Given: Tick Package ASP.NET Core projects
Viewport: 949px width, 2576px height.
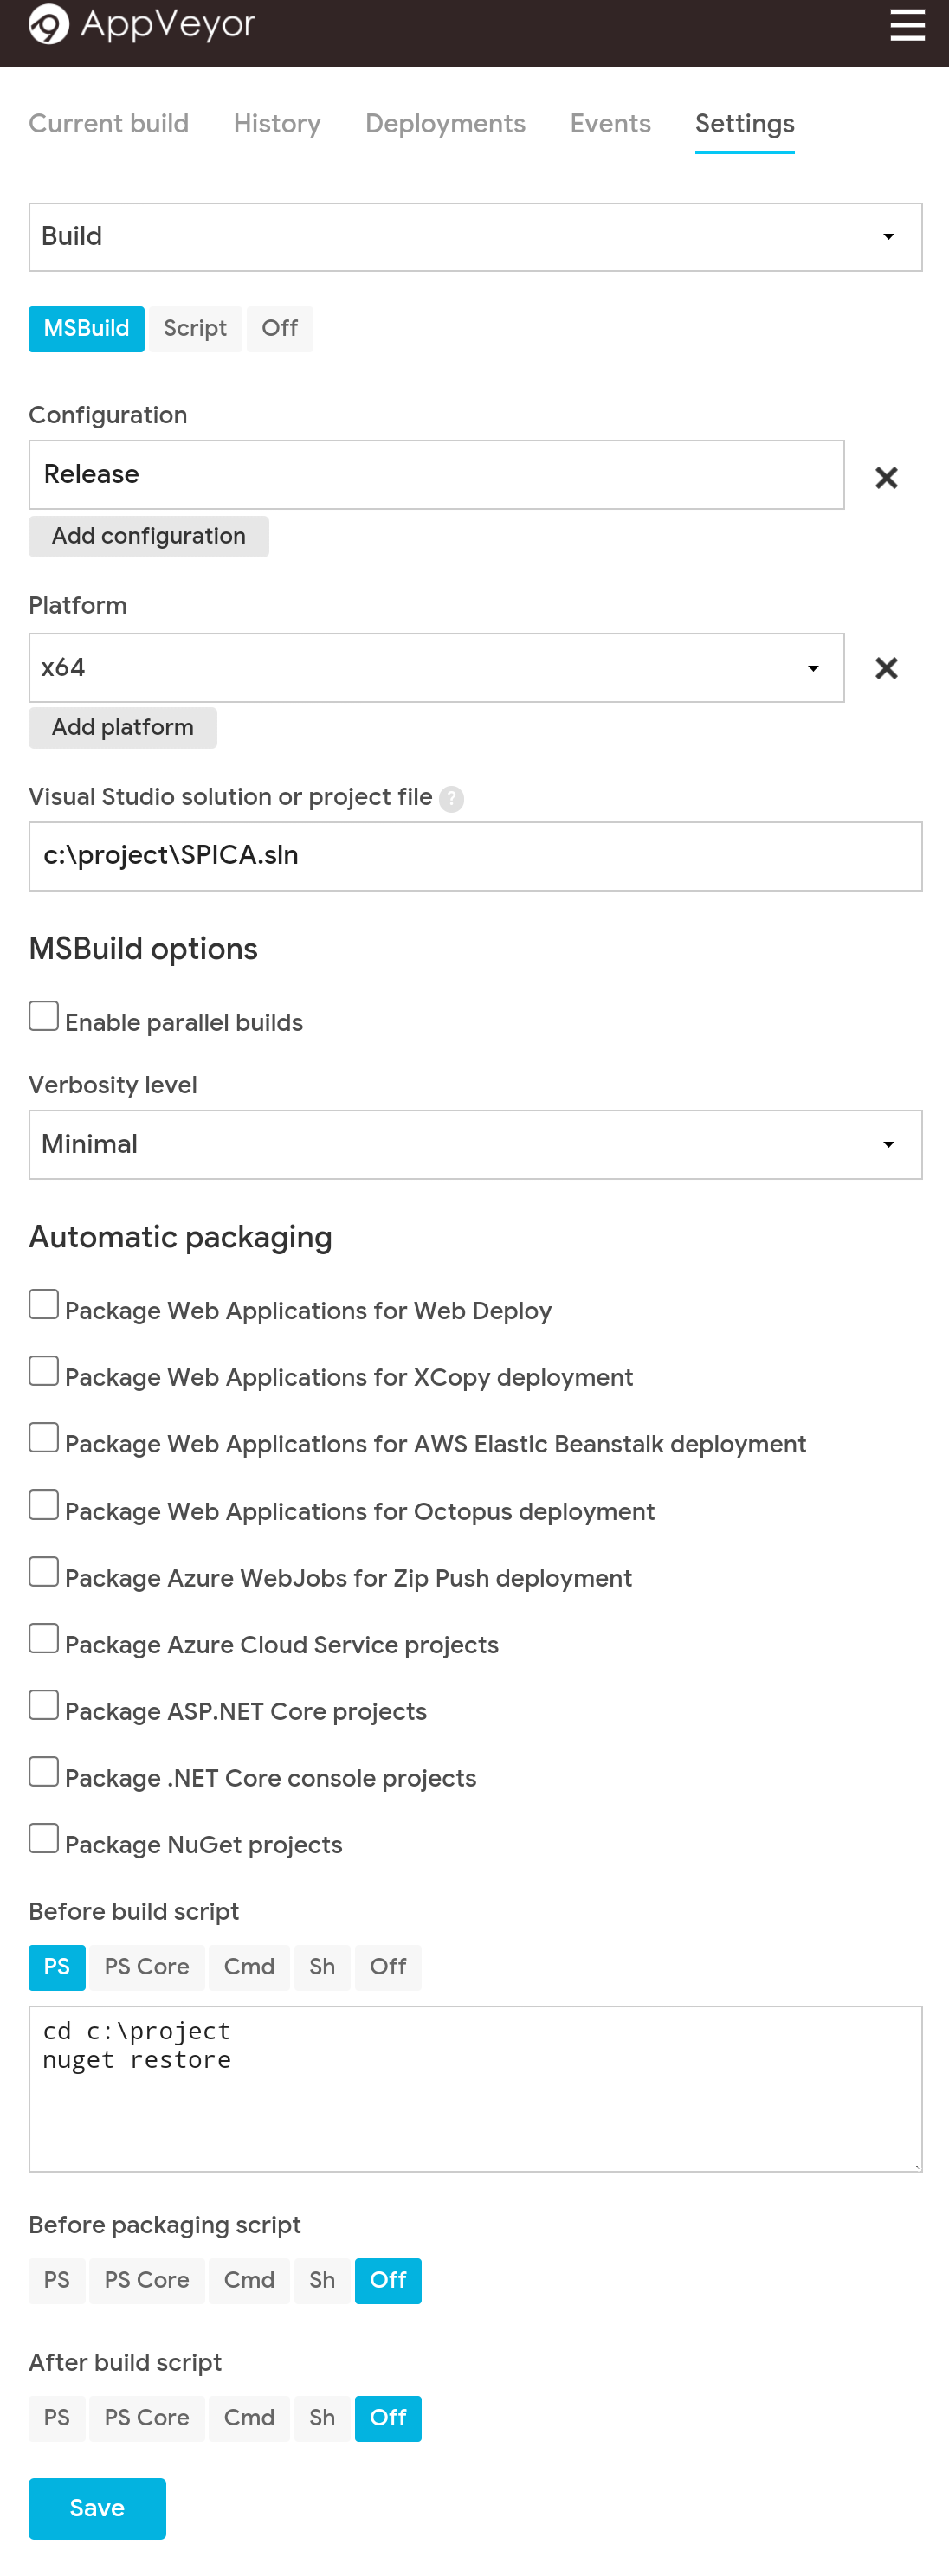Looking at the screenshot, I should pyautogui.click(x=44, y=1706).
